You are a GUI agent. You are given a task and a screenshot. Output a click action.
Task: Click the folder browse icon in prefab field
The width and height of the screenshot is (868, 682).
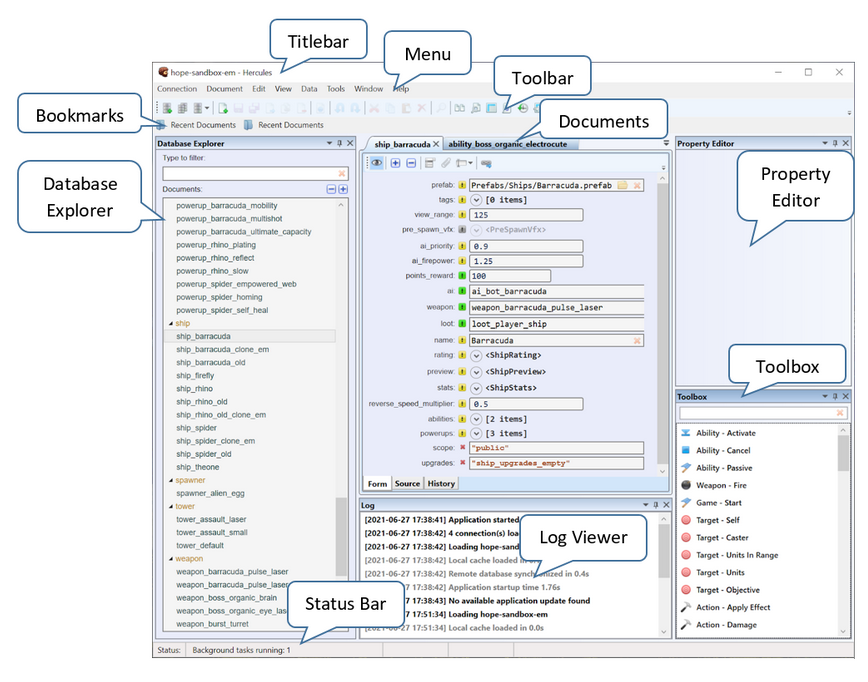point(622,185)
